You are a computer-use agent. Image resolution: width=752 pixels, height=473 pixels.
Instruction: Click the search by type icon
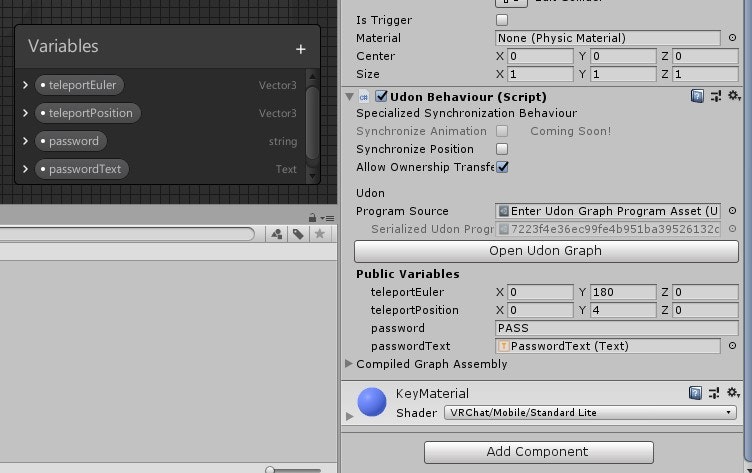tap(277, 234)
